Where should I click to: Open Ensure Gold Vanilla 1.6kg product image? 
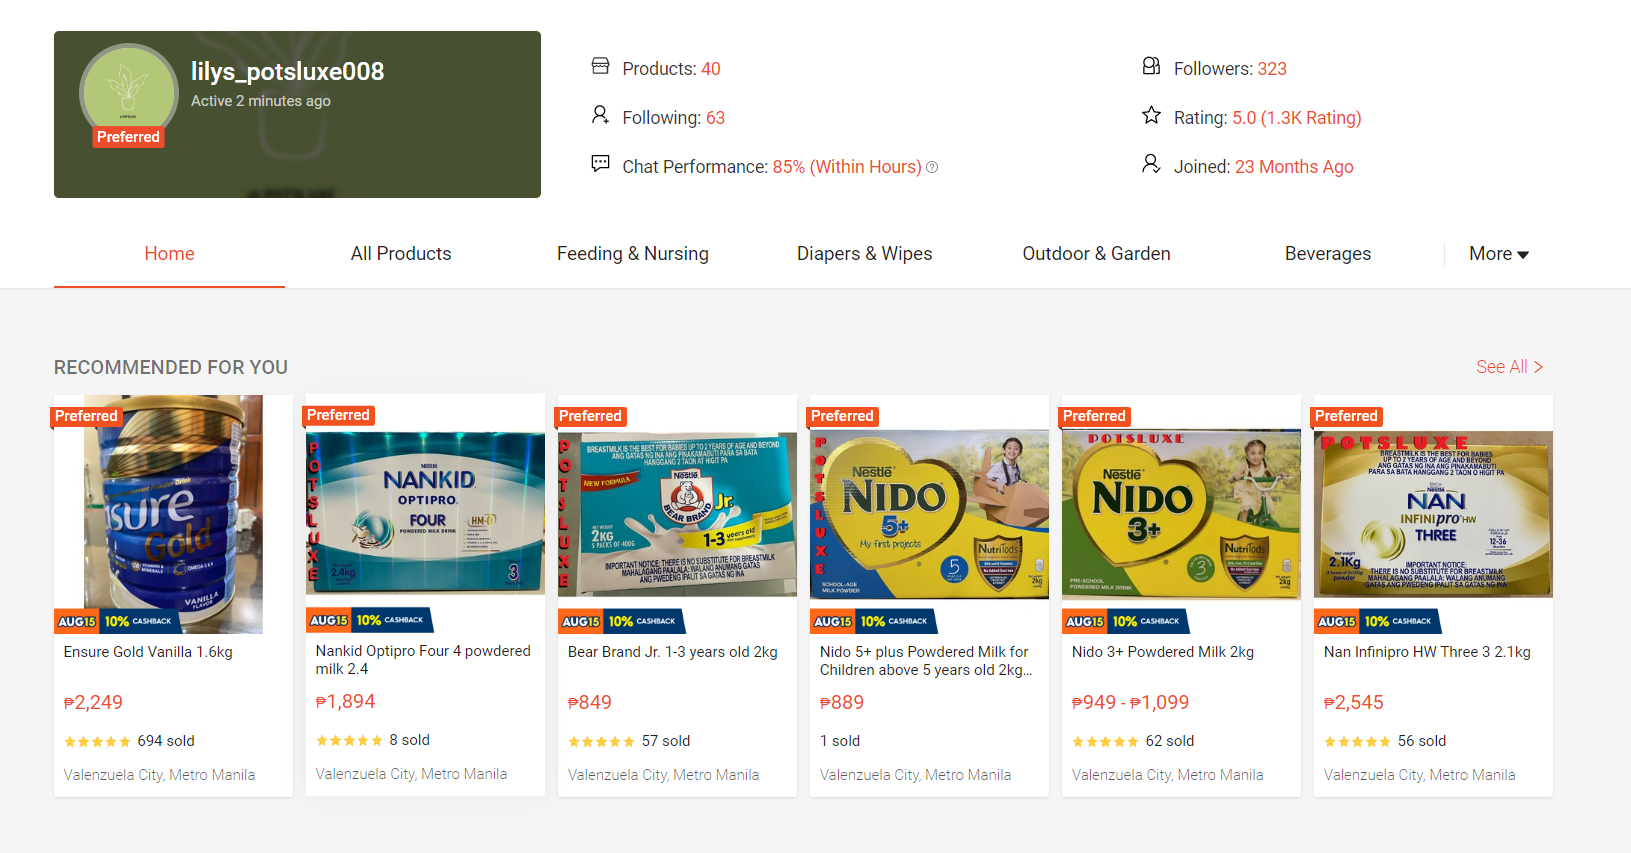point(173,514)
